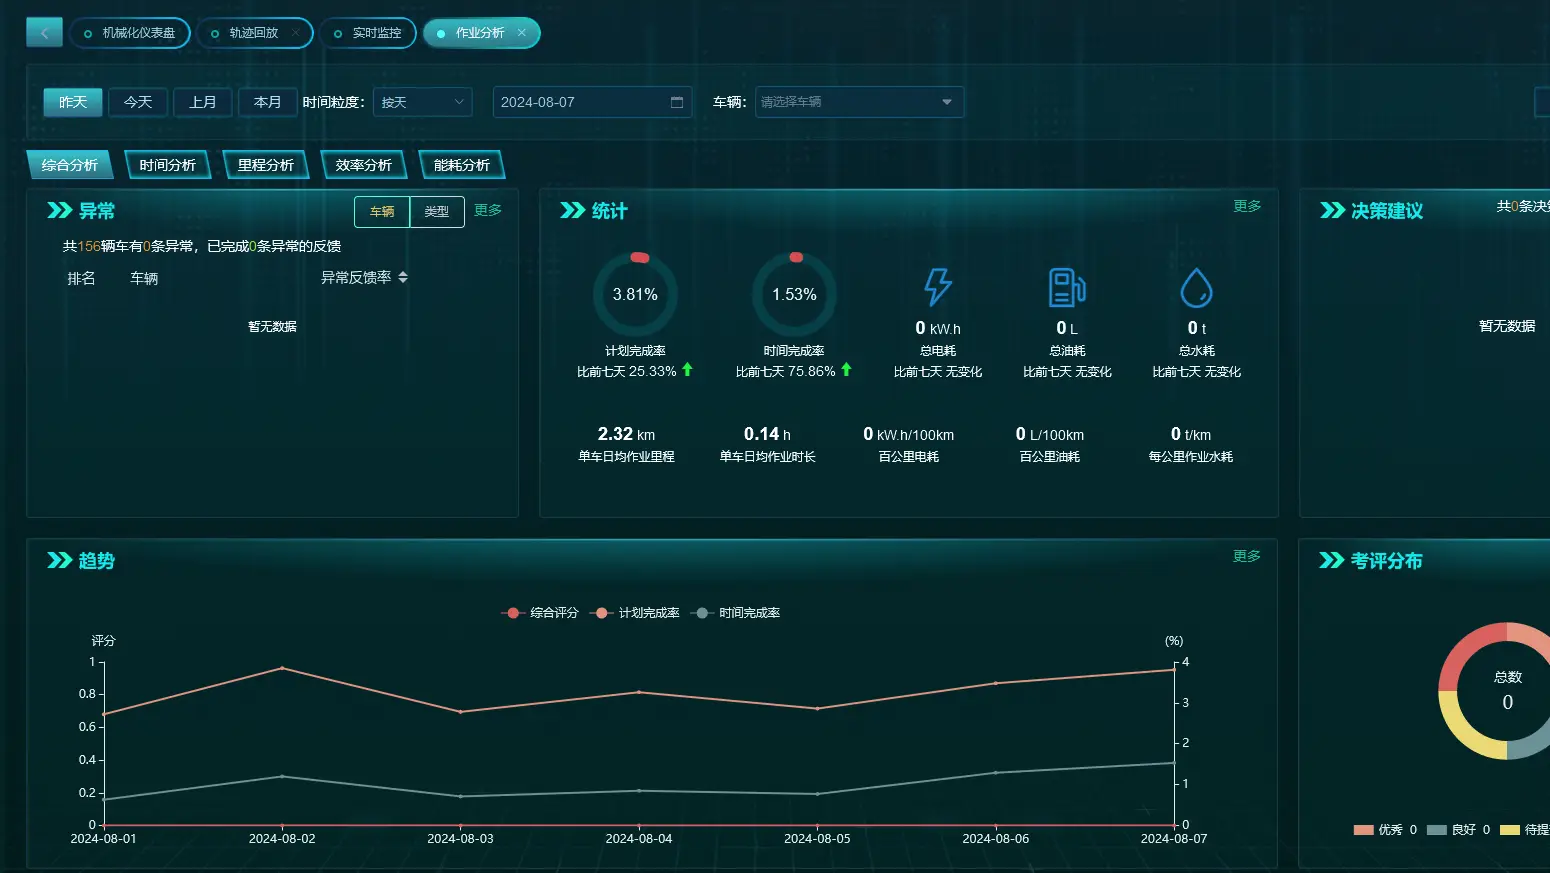Click the water drop 总水耗 icon
Image resolution: width=1550 pixels, height=873 pixels.
[1196, 288]
